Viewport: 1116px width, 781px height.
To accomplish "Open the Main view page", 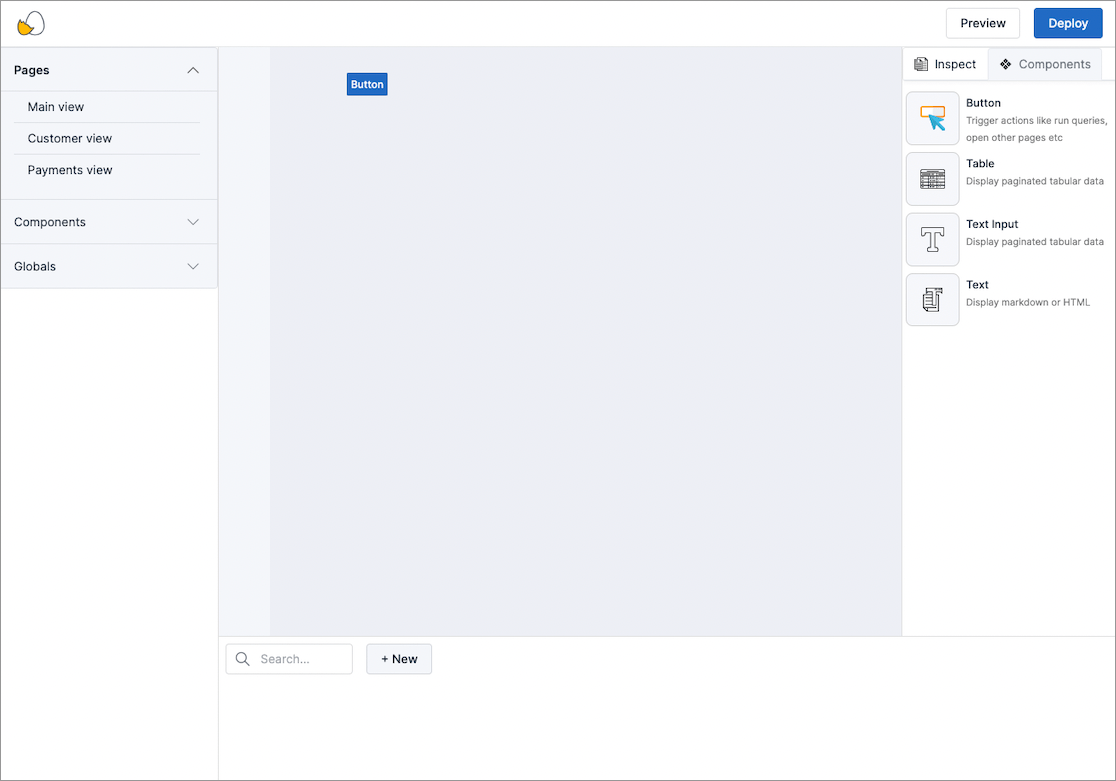I will pyautogui.click(x=56, y=107).
